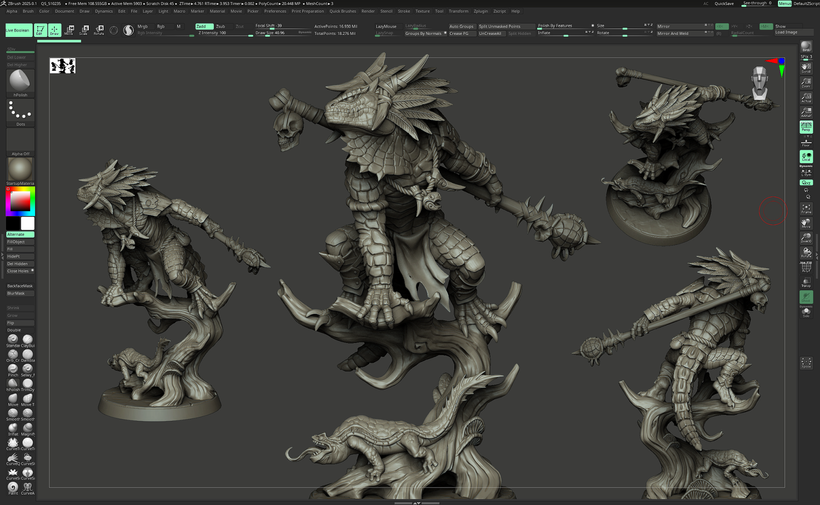Adjust the Z Intensity slider
This screenshot has height=505, width=820.
(224, 33)
